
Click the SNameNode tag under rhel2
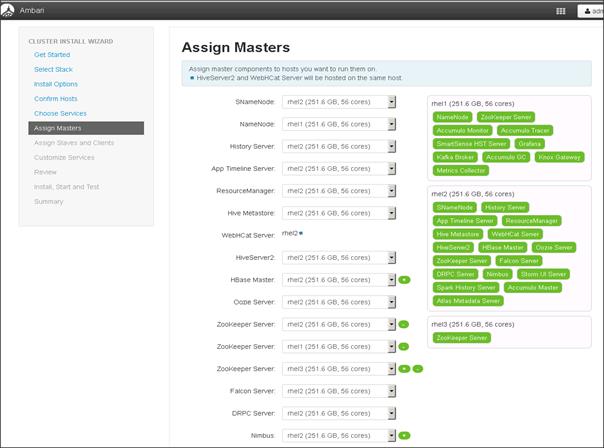click(x=455, y=208)
